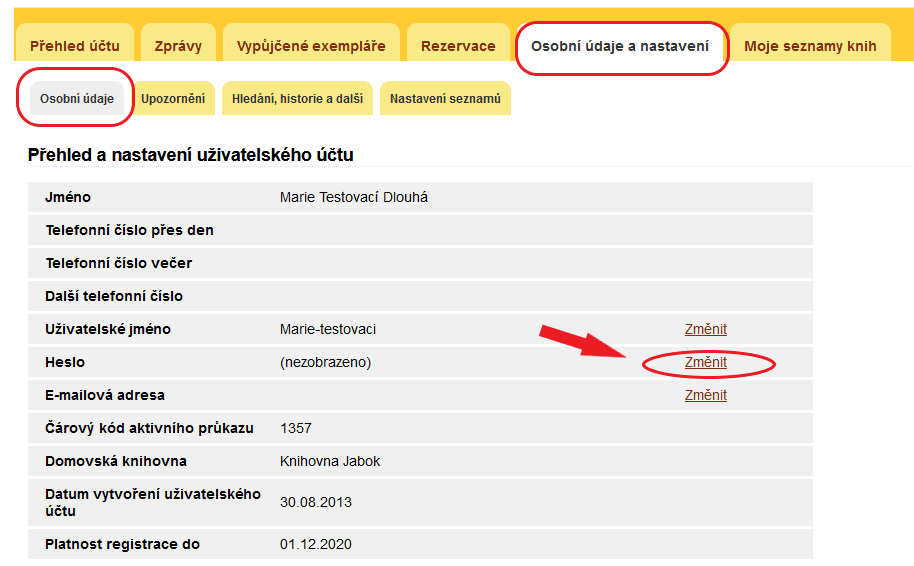The height and width of the screenshot is (566, 914).
Task: Click the Knihovna Jabok library value
Action: (330, 461)
